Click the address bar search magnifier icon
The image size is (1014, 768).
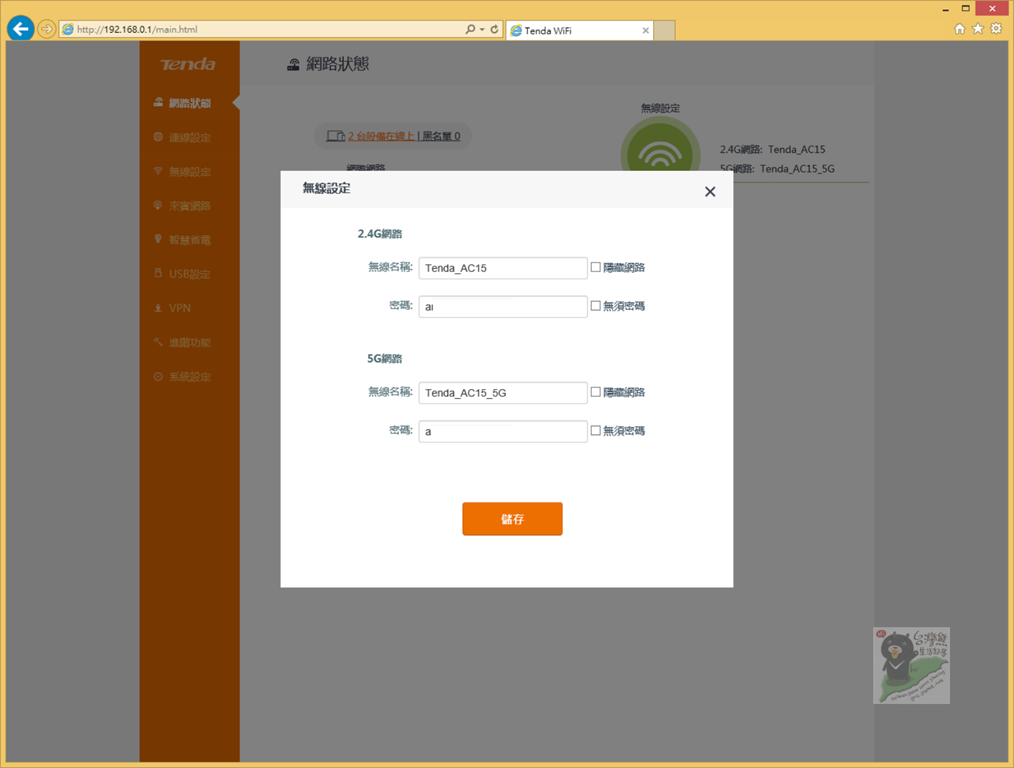tap(470, 29)
